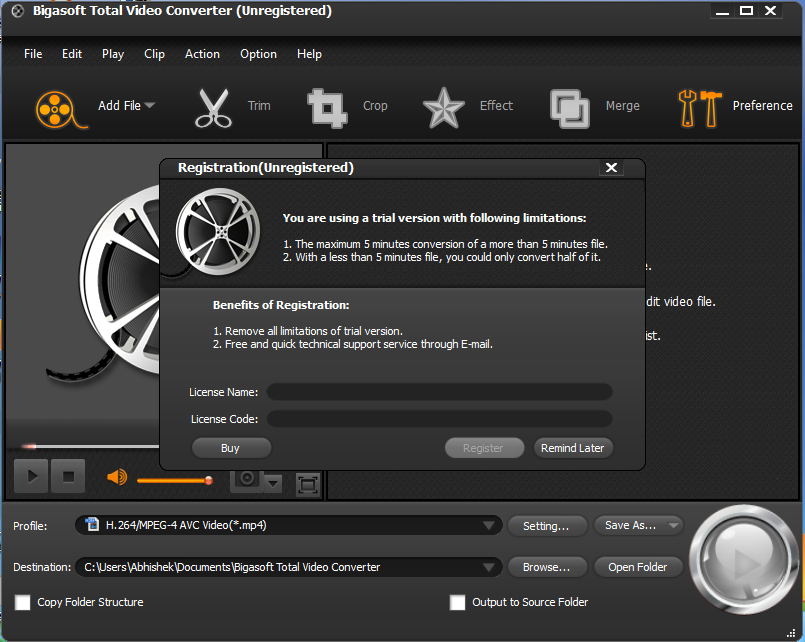Click the Merge overlapping squares icon

(x=570, y=108)
